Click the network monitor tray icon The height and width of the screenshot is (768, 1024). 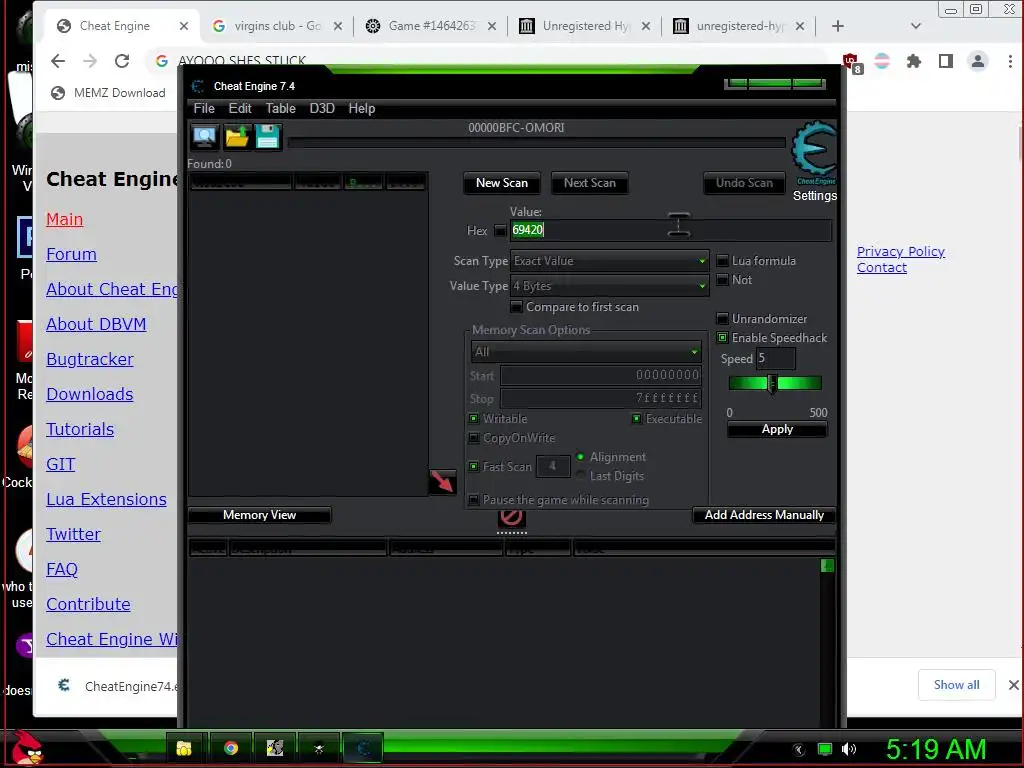(825, 749)
